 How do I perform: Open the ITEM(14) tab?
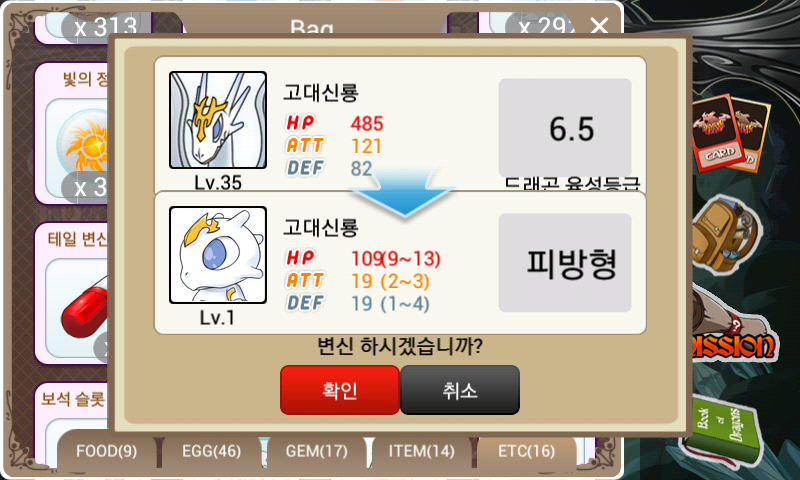(x=421, y=451)
